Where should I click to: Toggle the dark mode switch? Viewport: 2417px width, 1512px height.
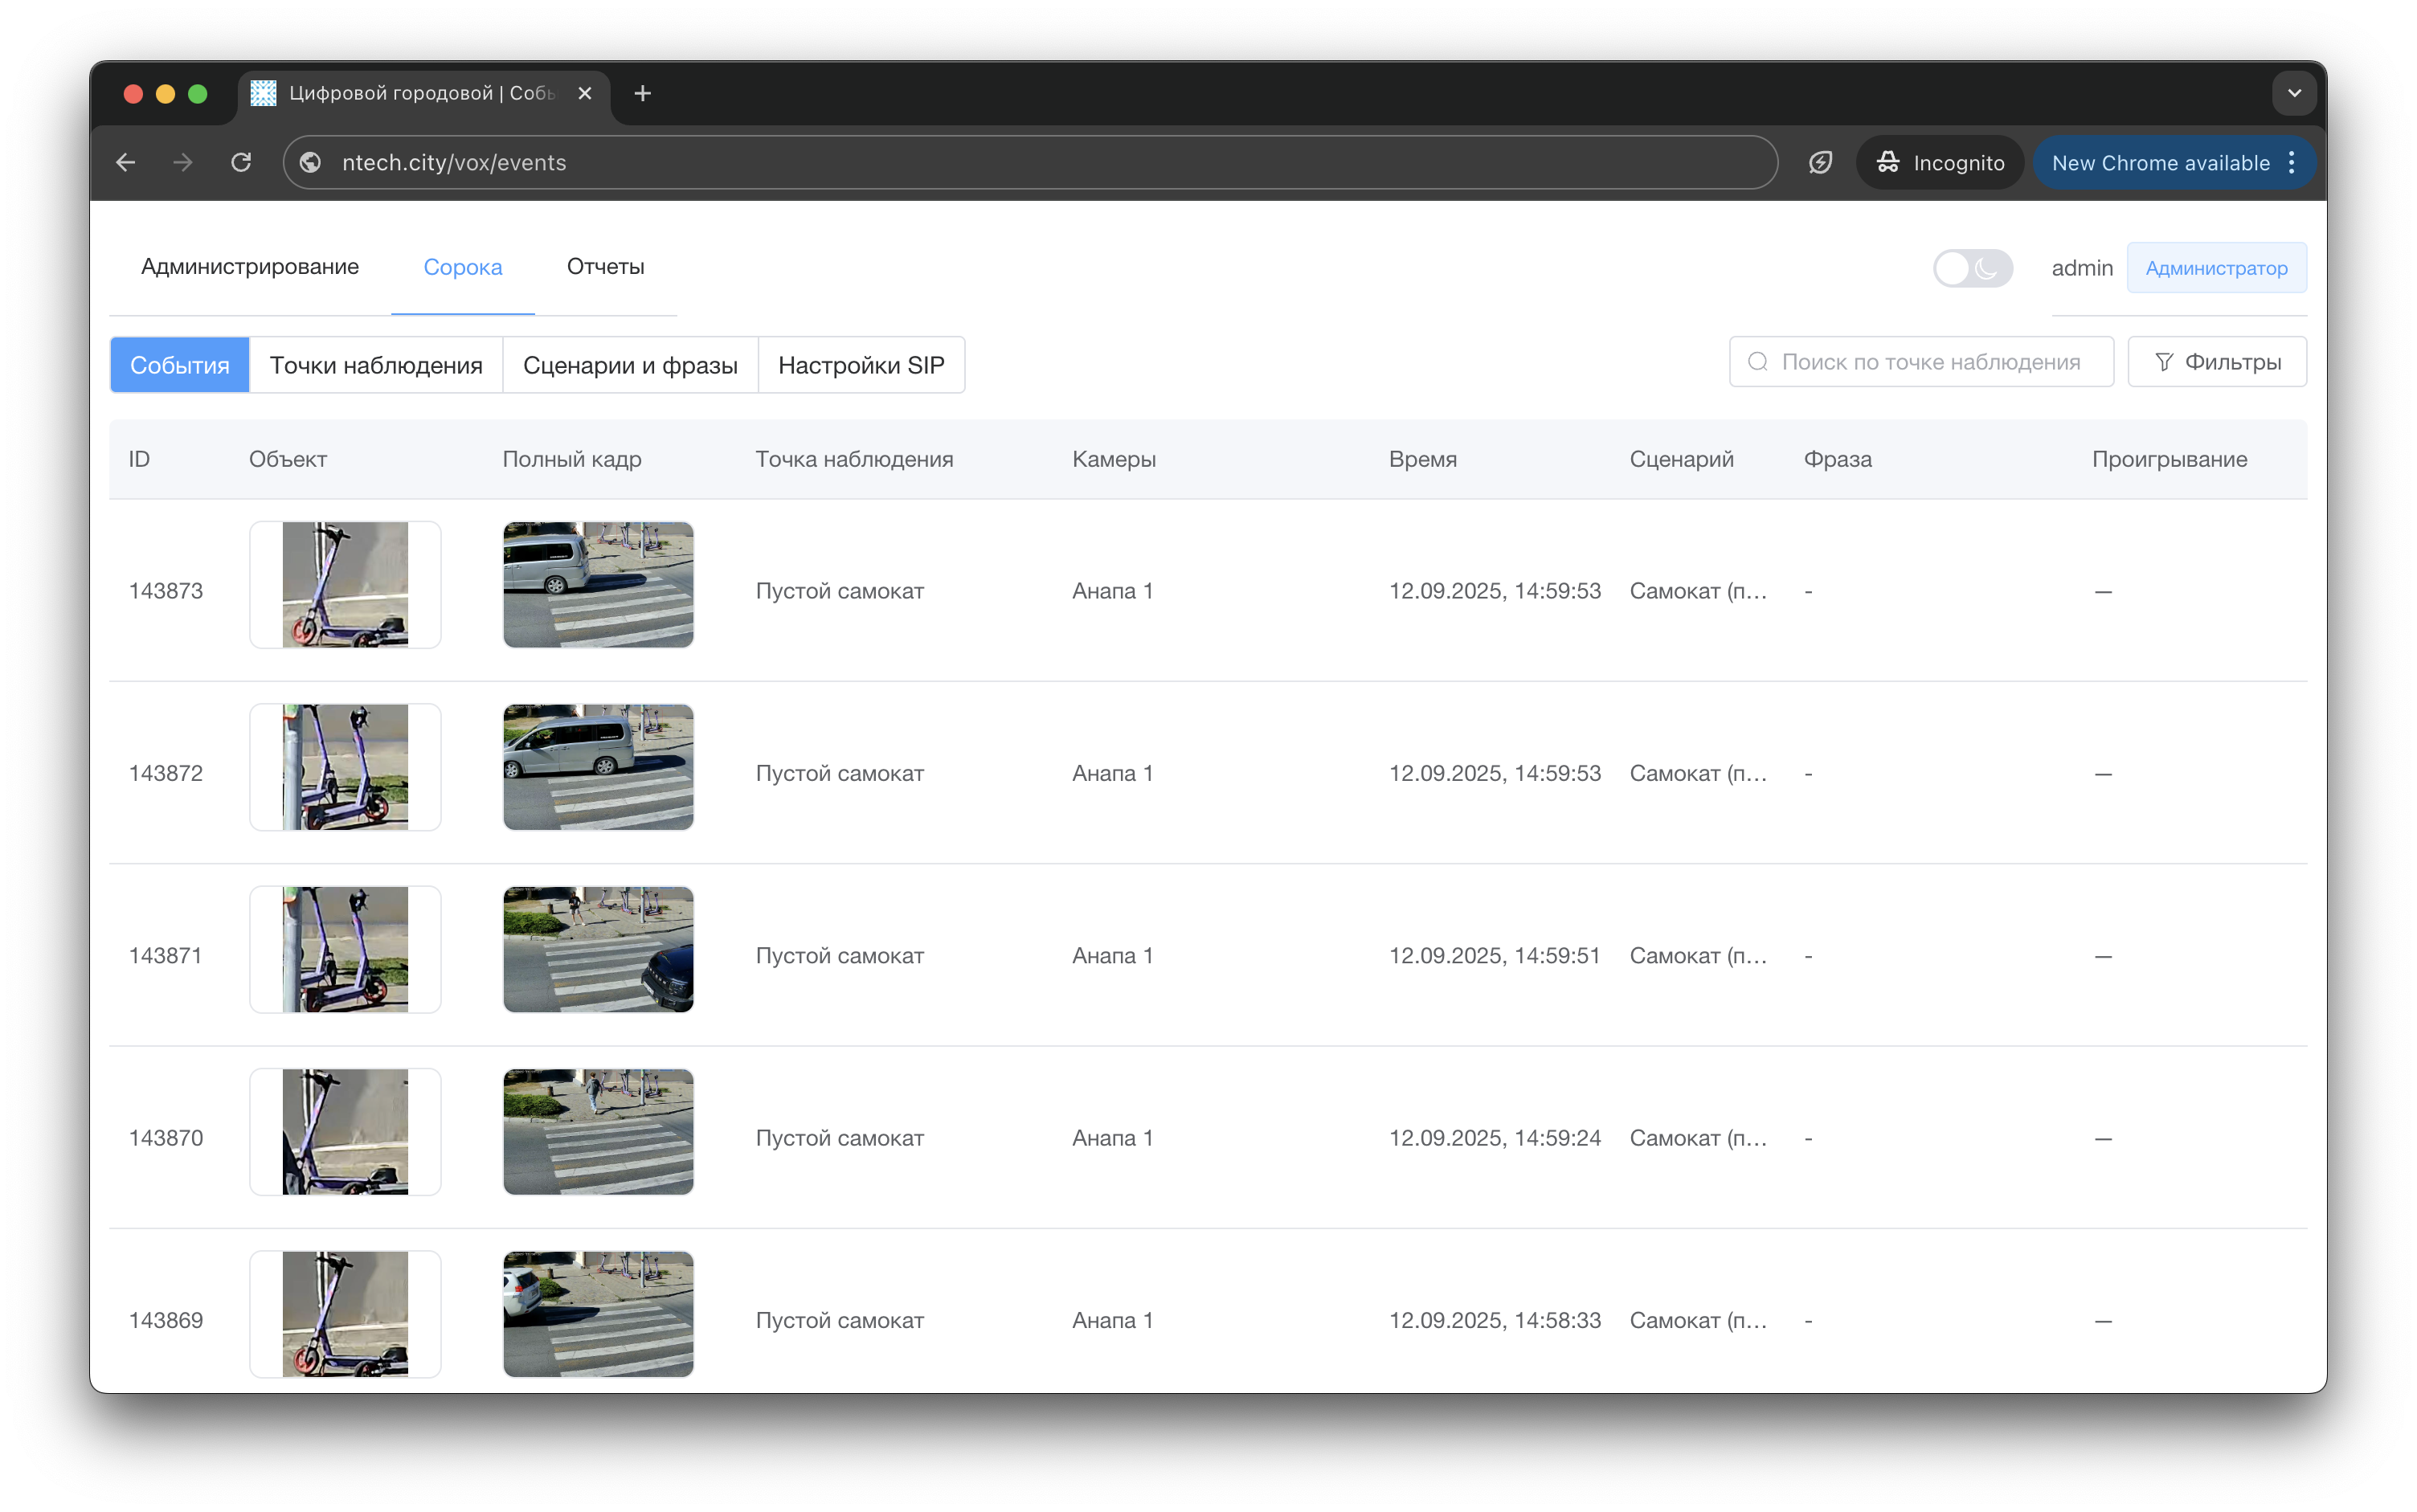pos(1971,268)
